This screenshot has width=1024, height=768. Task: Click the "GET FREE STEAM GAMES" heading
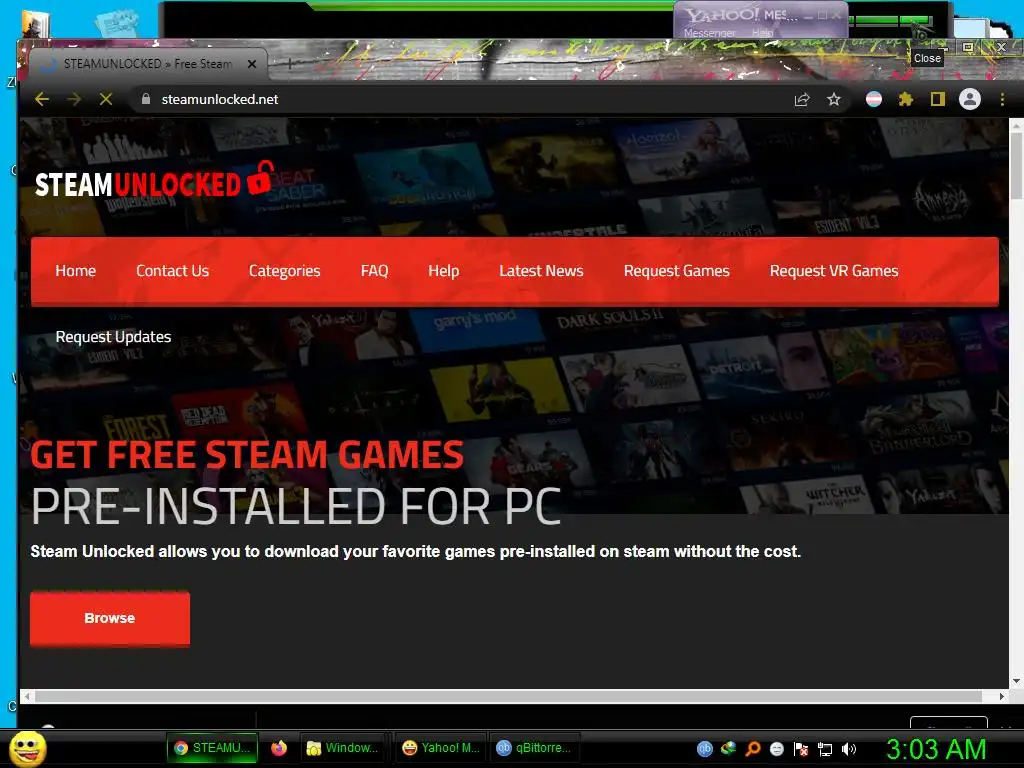tap(247, 455)
